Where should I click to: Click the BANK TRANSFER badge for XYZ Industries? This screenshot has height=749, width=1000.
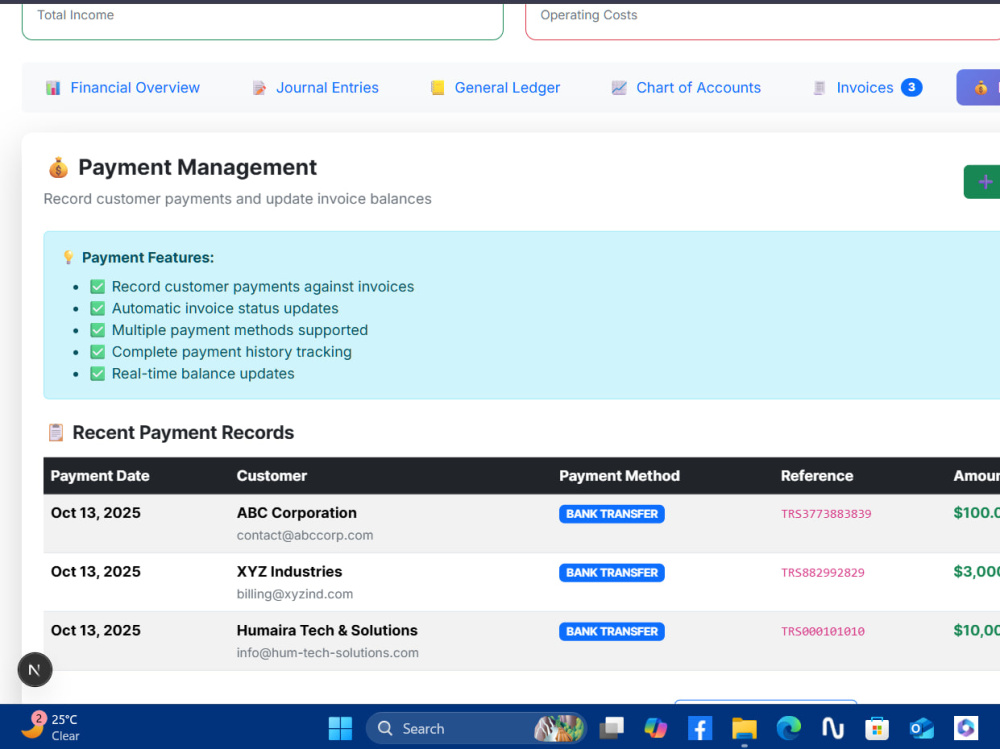(612, 573)
